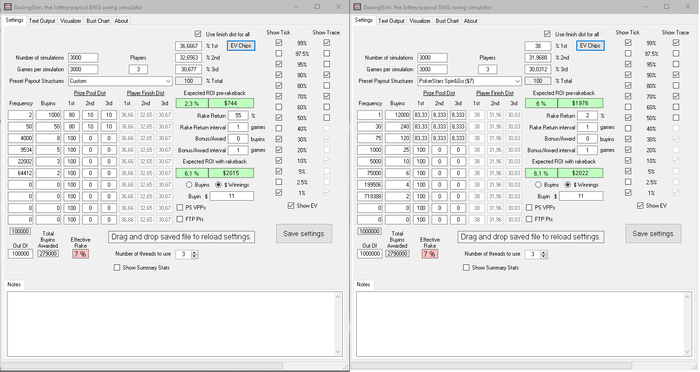Click $1976 pre-rakeback value in right window
The image size is (700, 372).
[580, 104]
